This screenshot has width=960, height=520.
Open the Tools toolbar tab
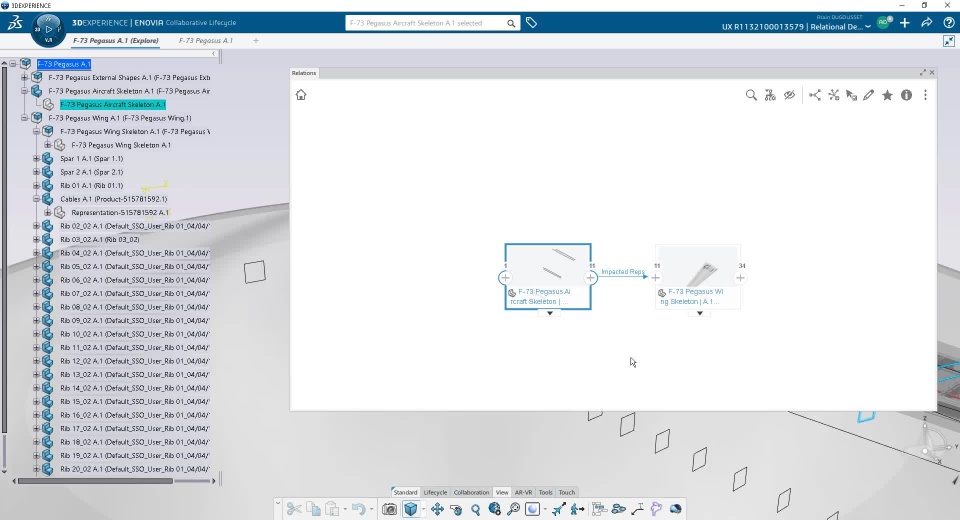tap(546, 492)
